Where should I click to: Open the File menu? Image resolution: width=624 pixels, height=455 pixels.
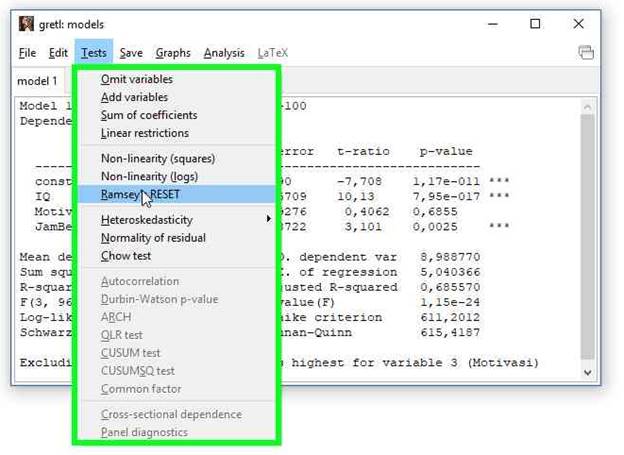click(x=27, y=53)
